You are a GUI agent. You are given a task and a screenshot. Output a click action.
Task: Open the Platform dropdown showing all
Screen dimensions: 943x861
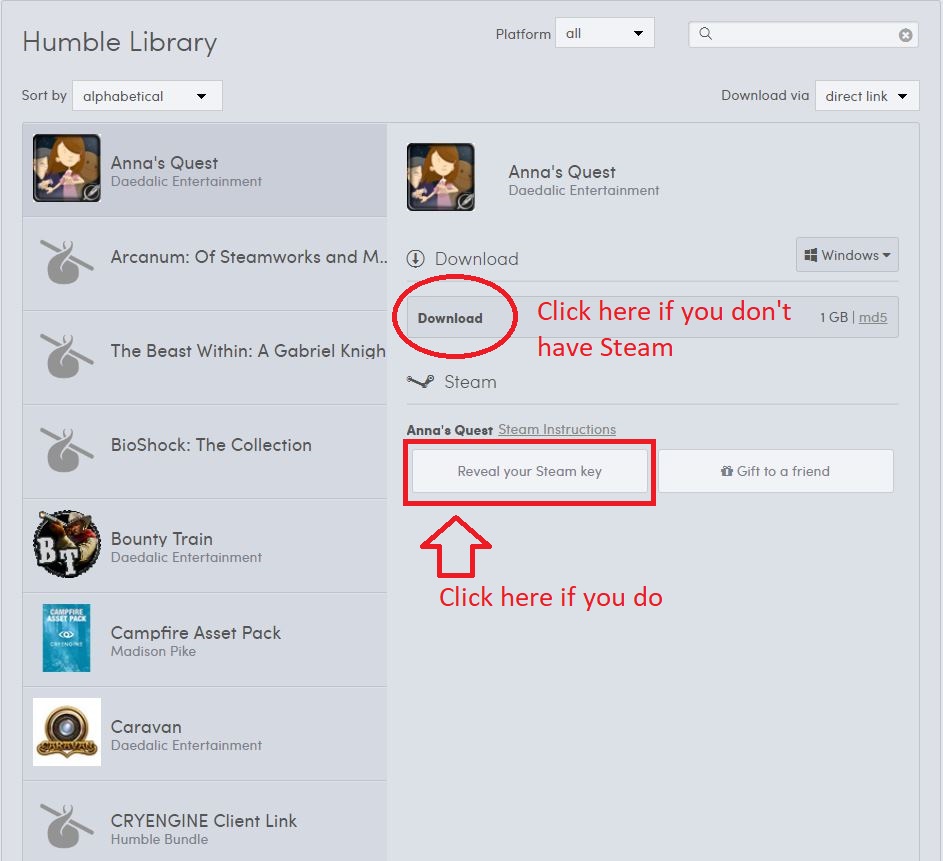click(604, 33)
